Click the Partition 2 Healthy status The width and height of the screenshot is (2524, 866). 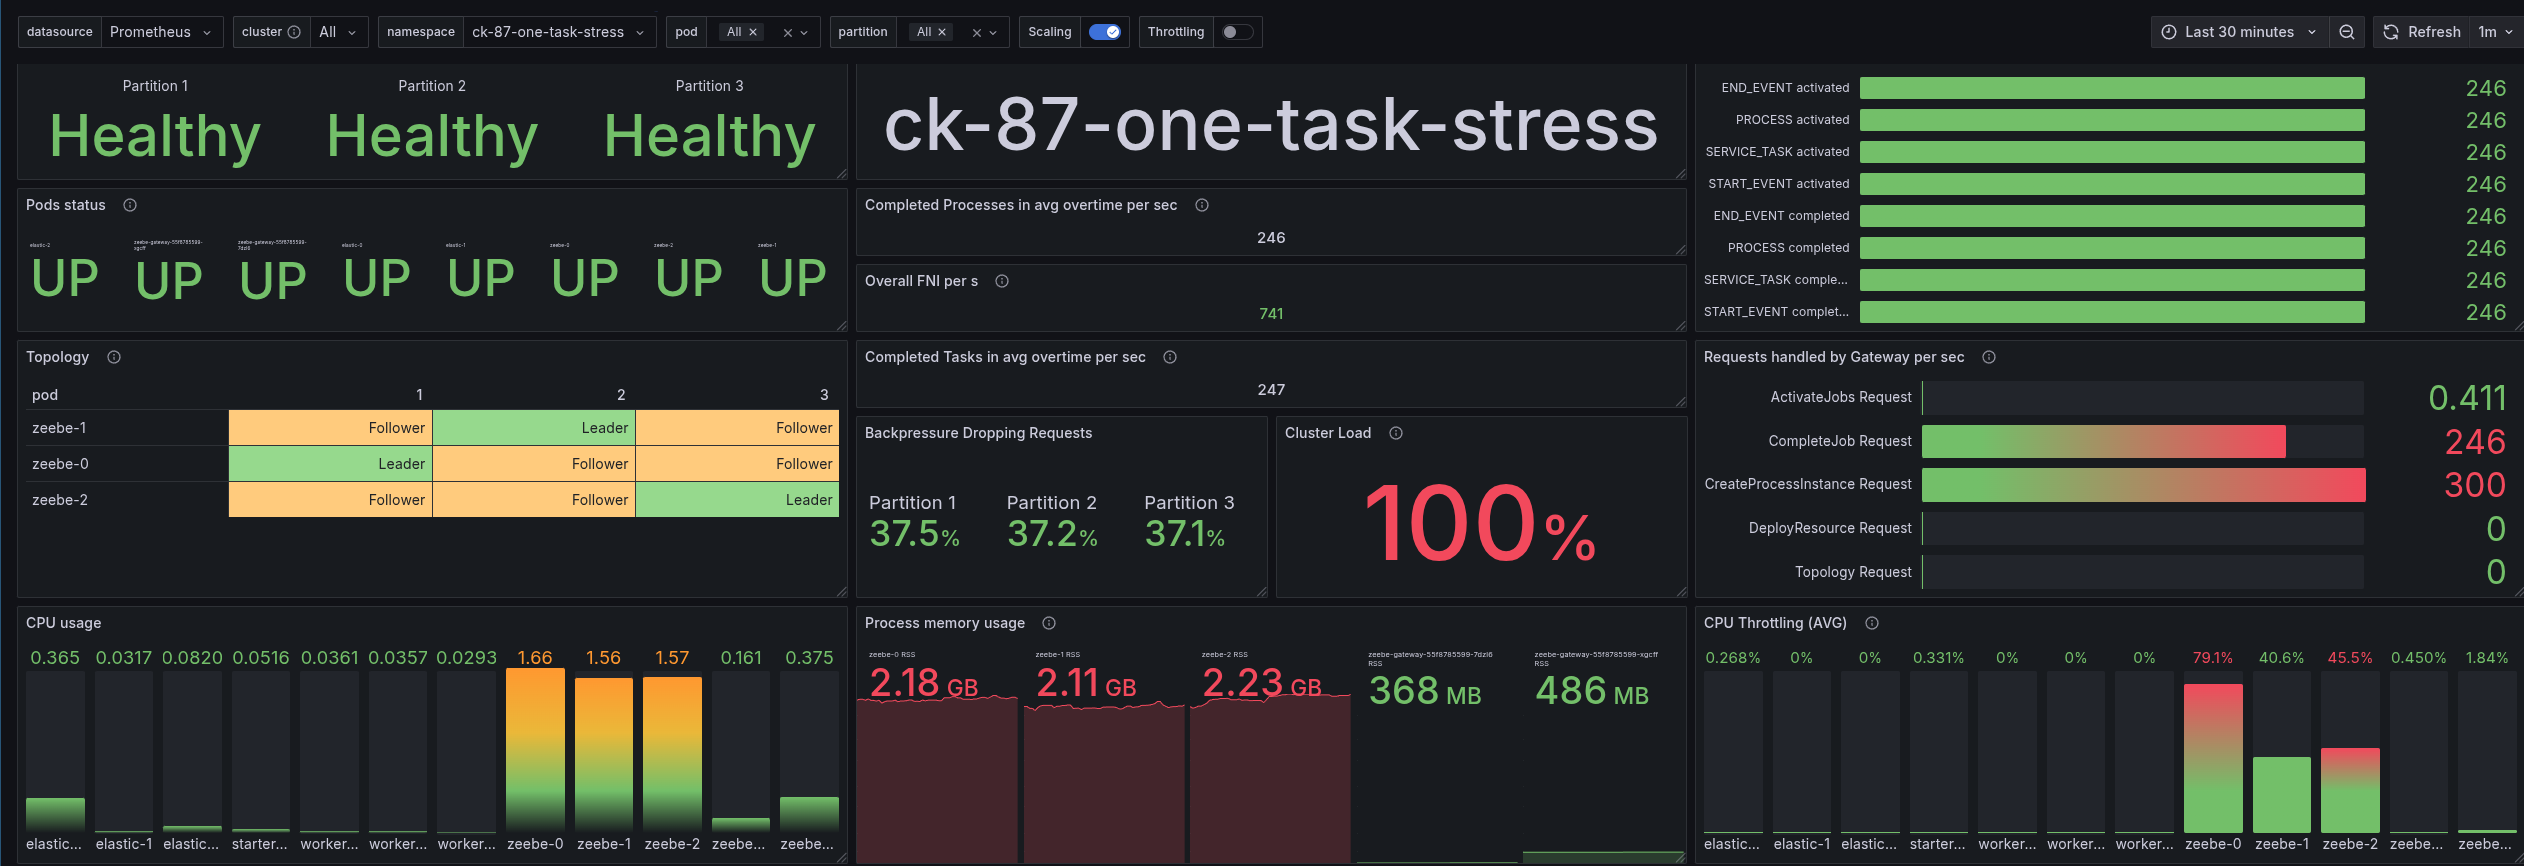(432, 136)
